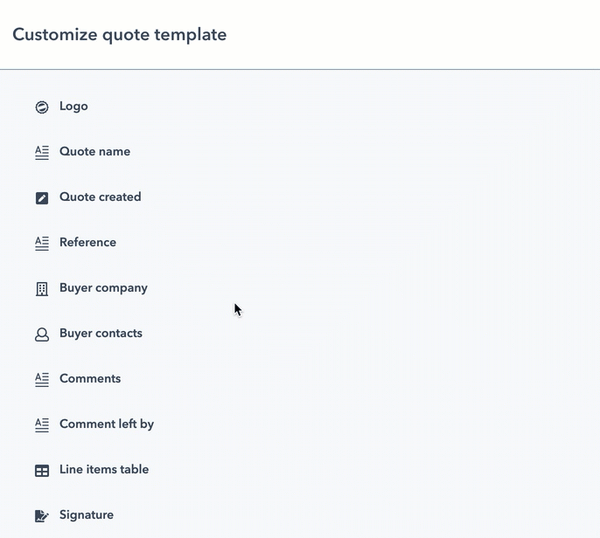Open the Reference module
600x538 pixels.
[88, 242]
